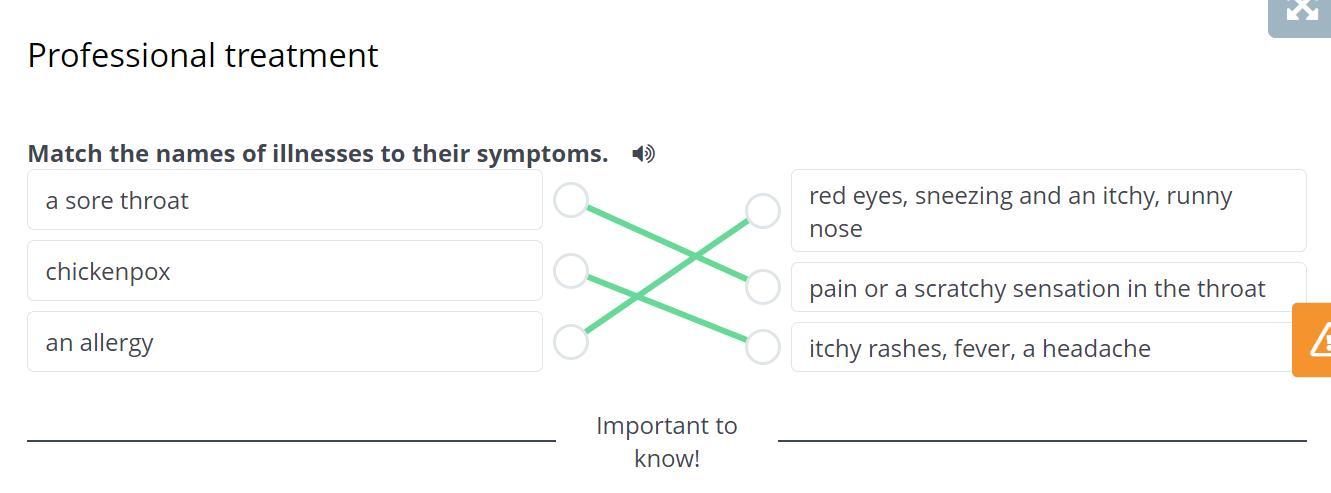This screenshot has height=493, width=1331.
Task: Select the 'a sore throat' illness box
Action: [x=285, y=200]
